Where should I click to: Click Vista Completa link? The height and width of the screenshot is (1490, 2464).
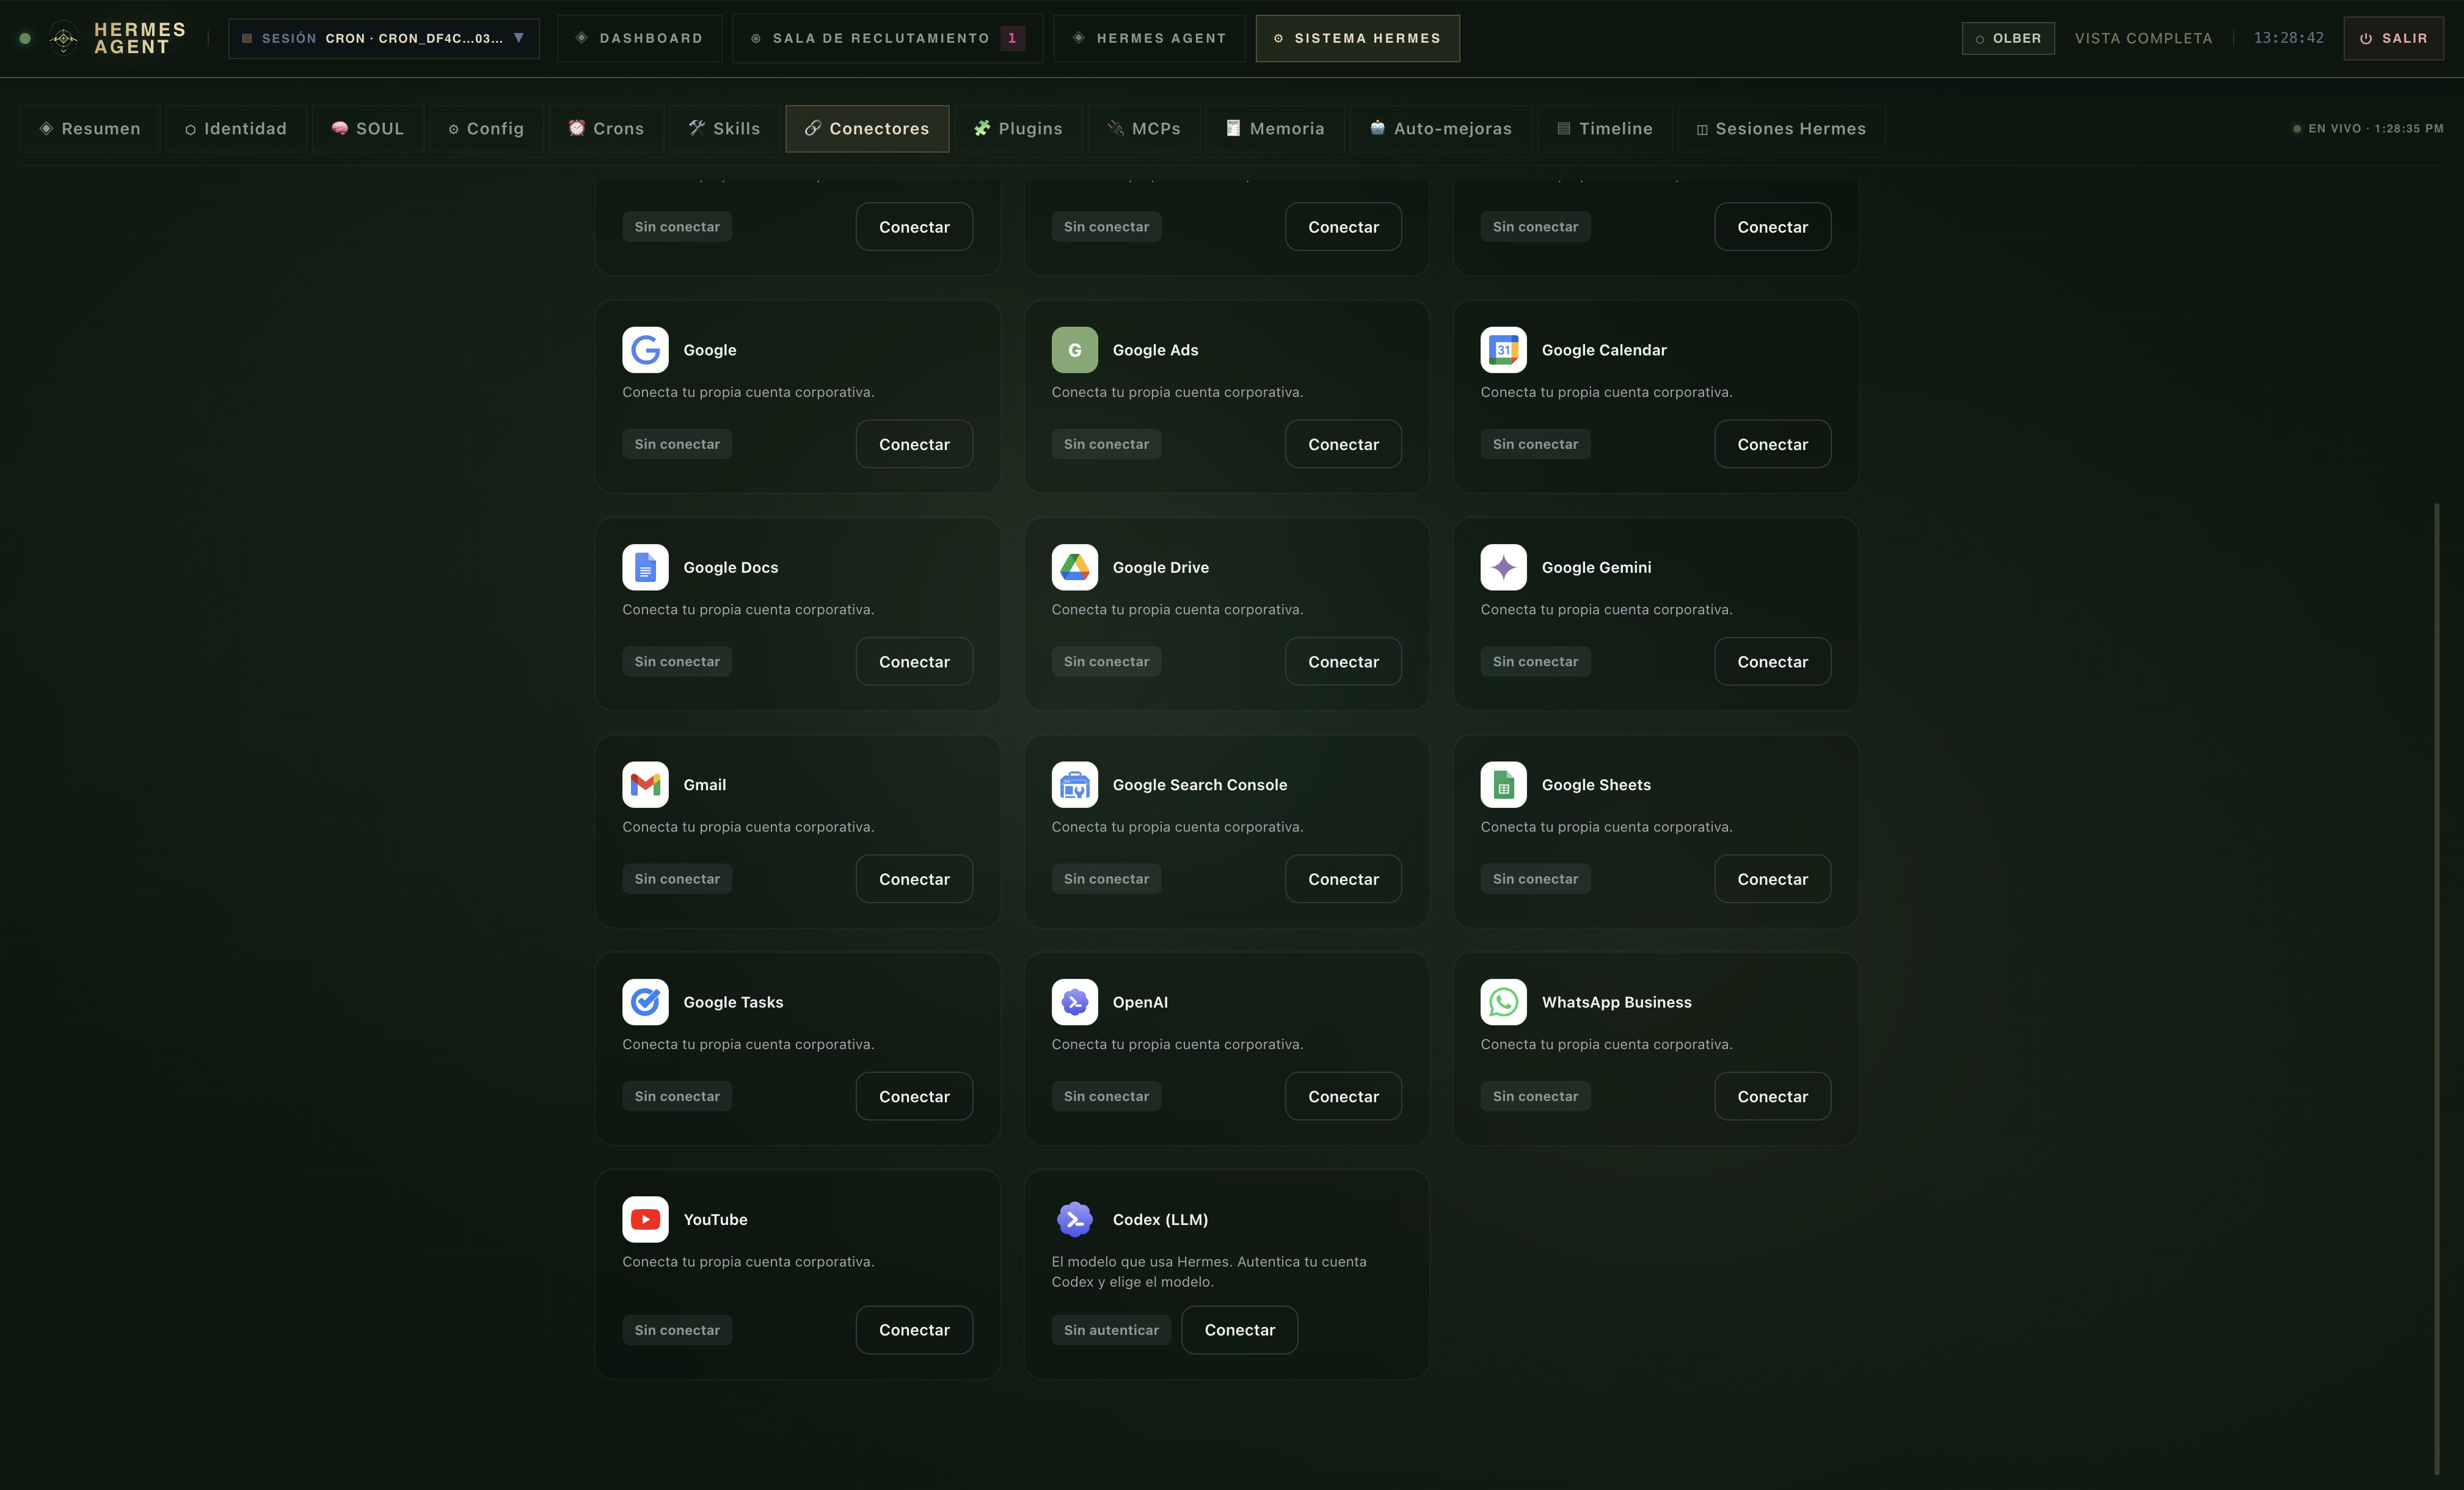[x=2143, y=38]
